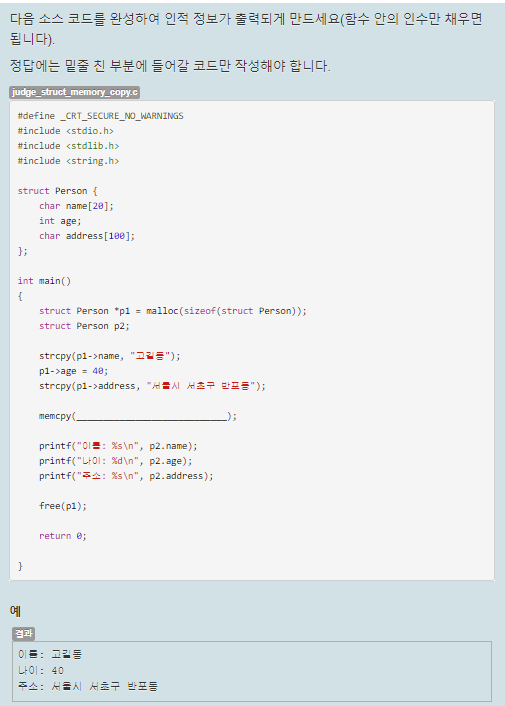
Task: Click the #define _CRT_SECURE_NO_WARNINGS line
Action: pyautogui.click(x=100, y=116)
